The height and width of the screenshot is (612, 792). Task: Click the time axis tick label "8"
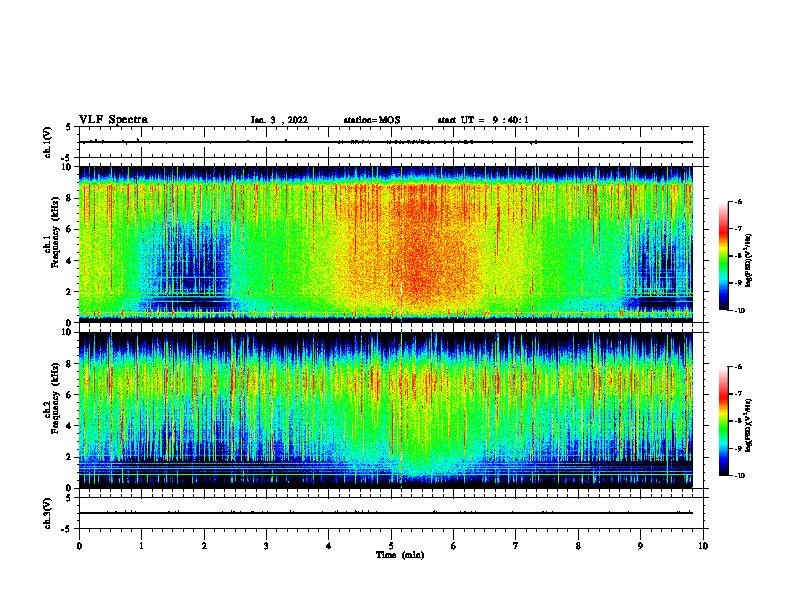coord(578,546)
